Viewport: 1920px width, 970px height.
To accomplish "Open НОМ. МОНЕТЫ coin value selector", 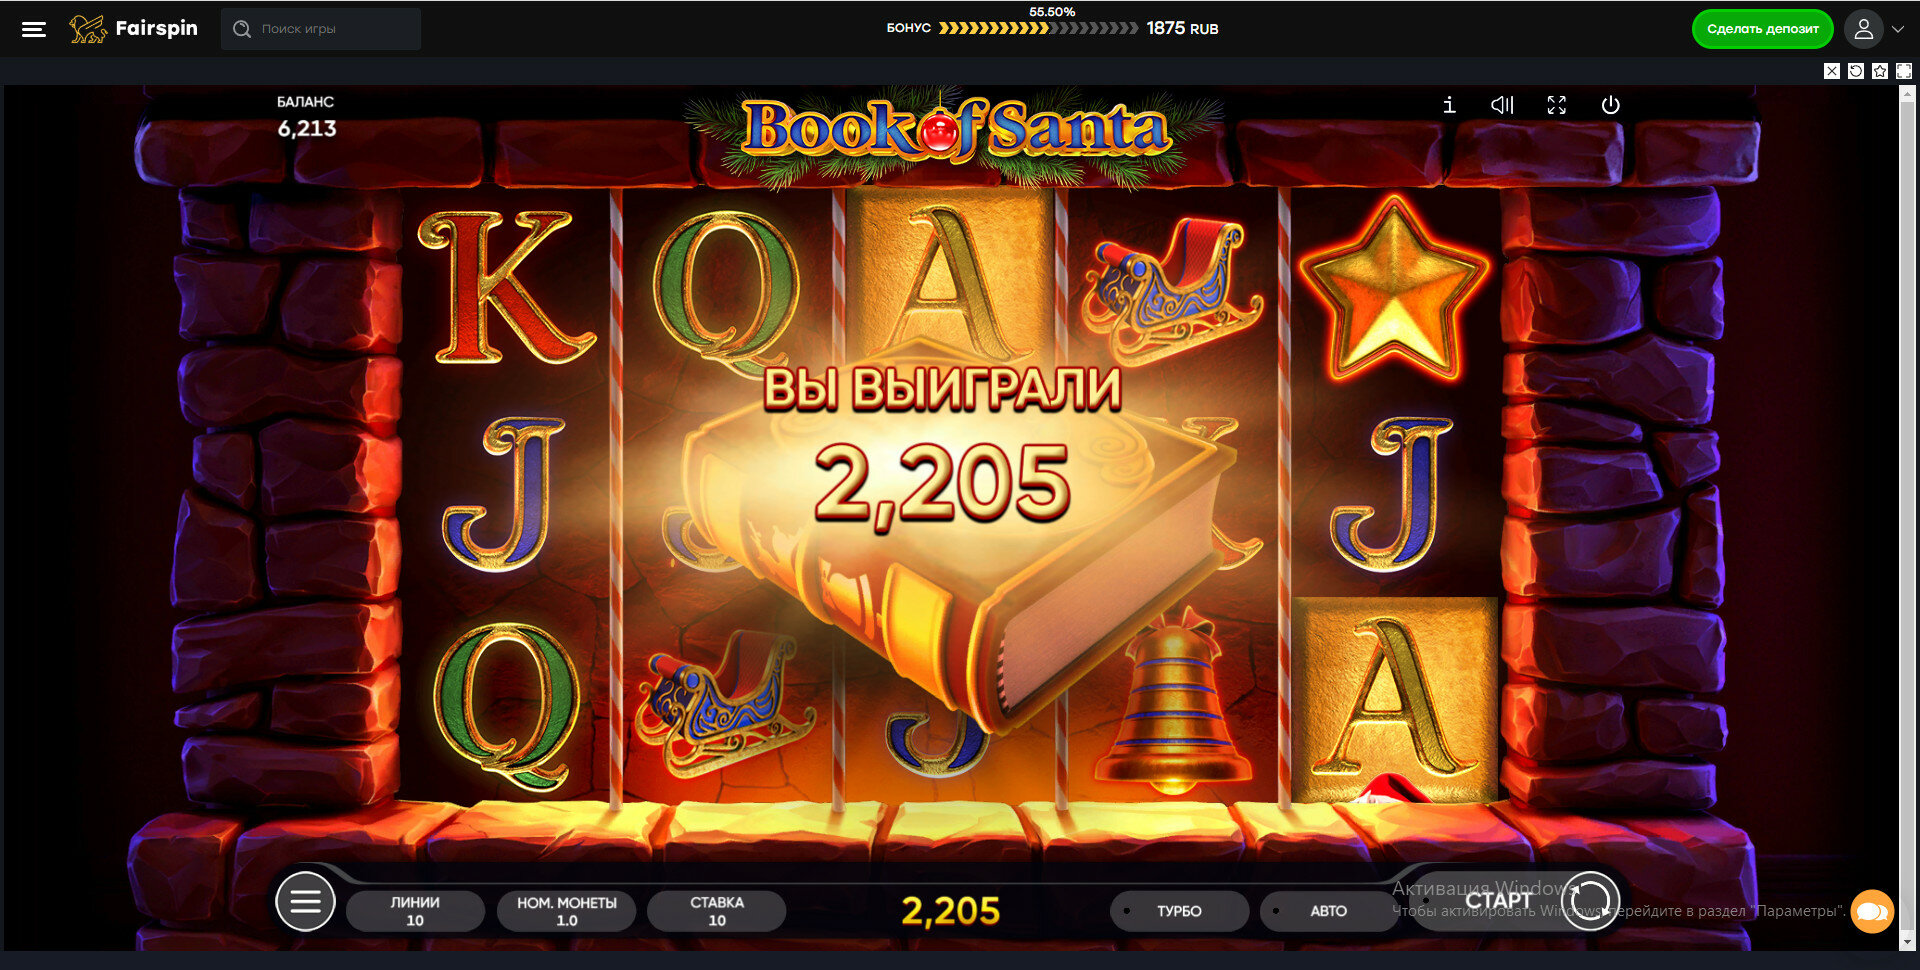I will (566, 911).
